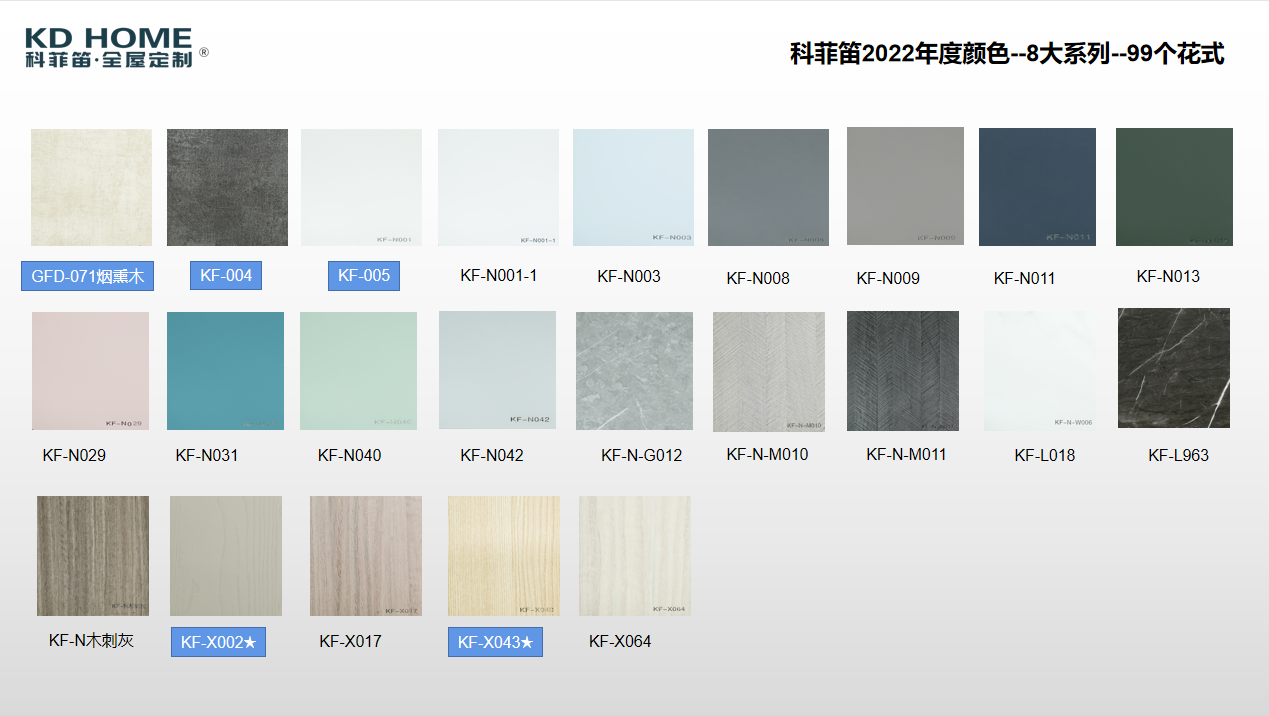Select the KF-N013 caption text
Image resolution: width=1269 pixels, height=716 pixels.
tap(1168, 276)
